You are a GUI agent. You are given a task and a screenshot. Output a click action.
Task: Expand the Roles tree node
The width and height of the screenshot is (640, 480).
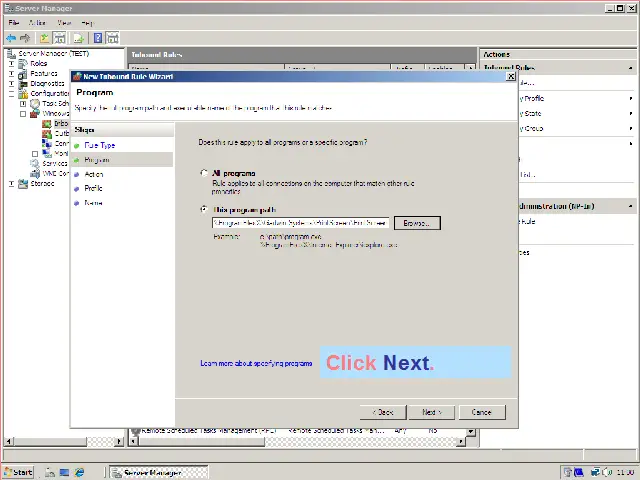(12, 63)
